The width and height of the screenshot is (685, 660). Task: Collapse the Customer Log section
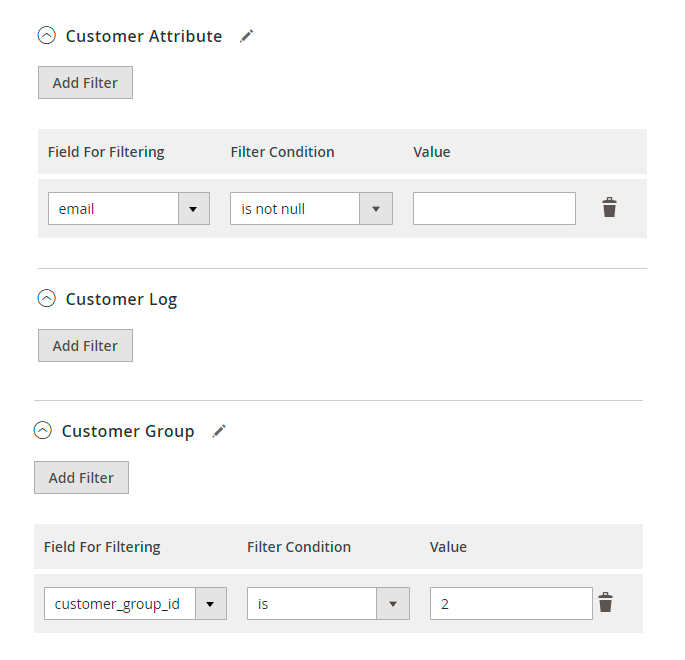point(47,299)
